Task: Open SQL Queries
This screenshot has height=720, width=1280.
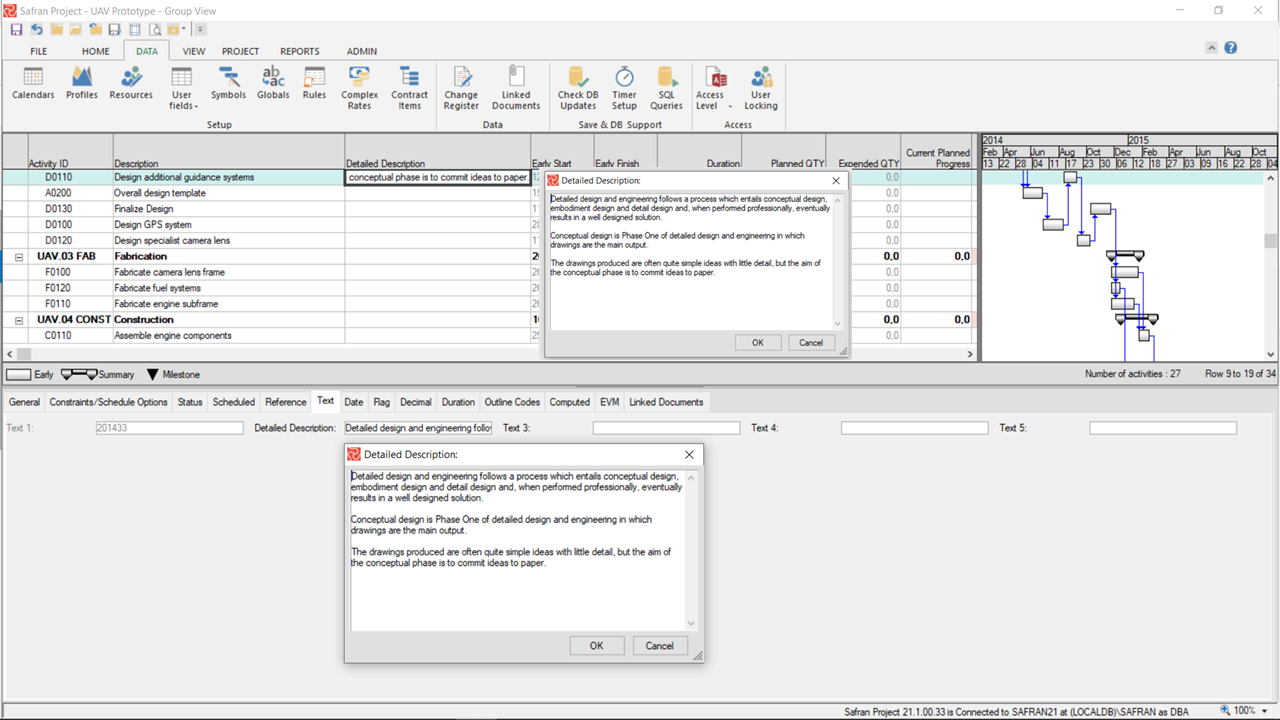Action: (666, 89)
